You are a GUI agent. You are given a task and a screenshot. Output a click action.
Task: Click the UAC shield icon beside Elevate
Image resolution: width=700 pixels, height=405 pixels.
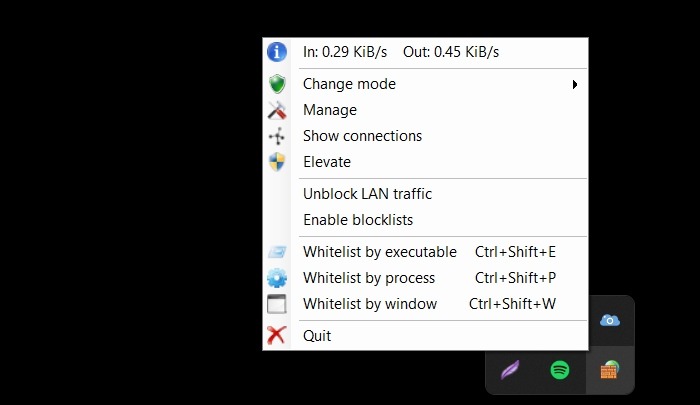point(277,162)
